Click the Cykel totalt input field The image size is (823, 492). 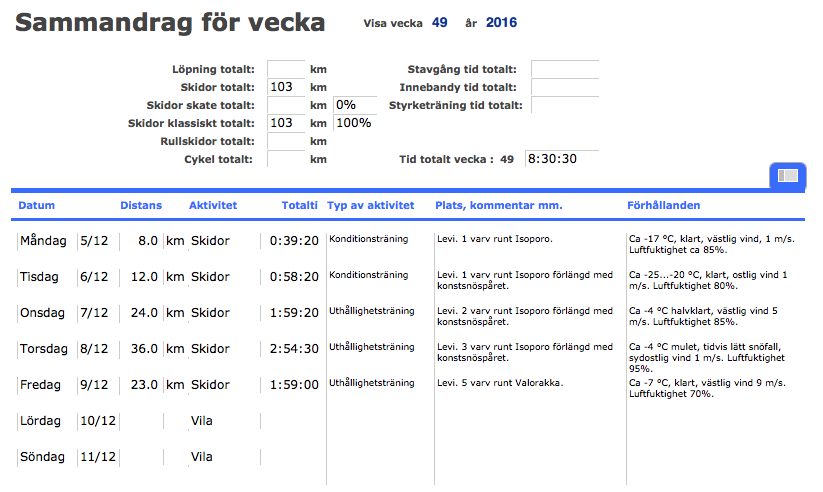286,159
